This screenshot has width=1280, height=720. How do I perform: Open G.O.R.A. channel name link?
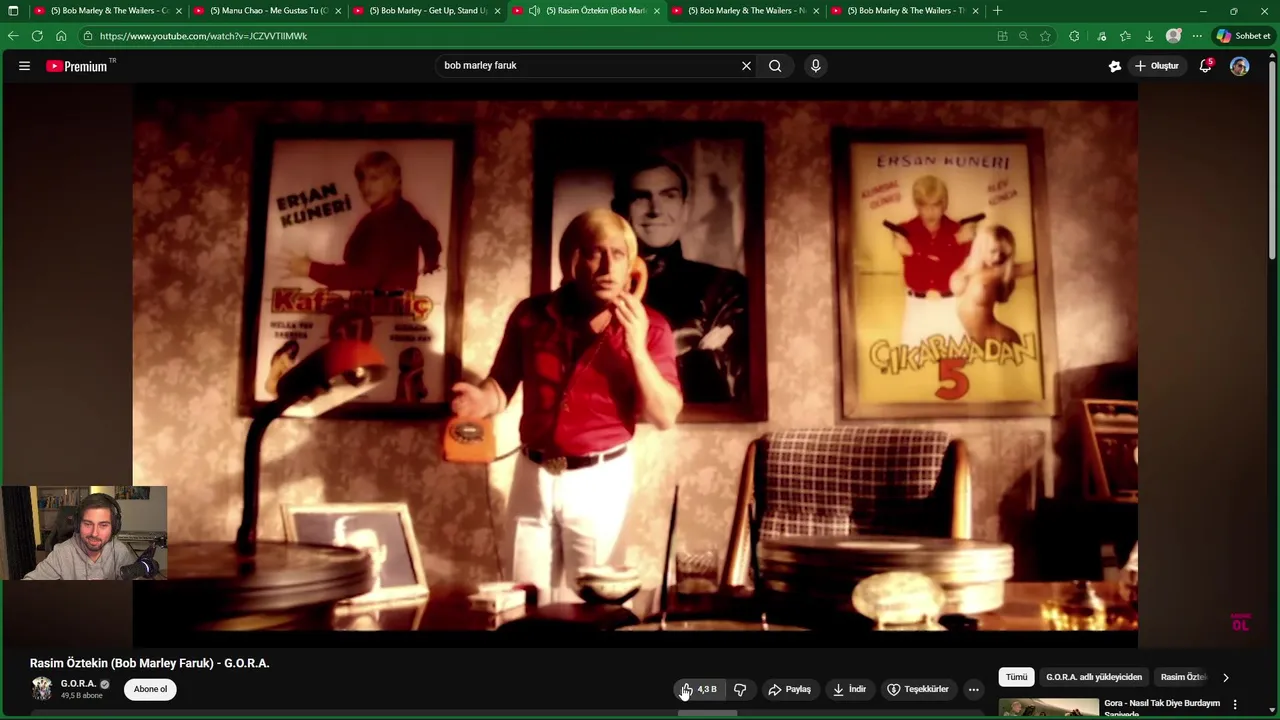click(x=78, y=684)
